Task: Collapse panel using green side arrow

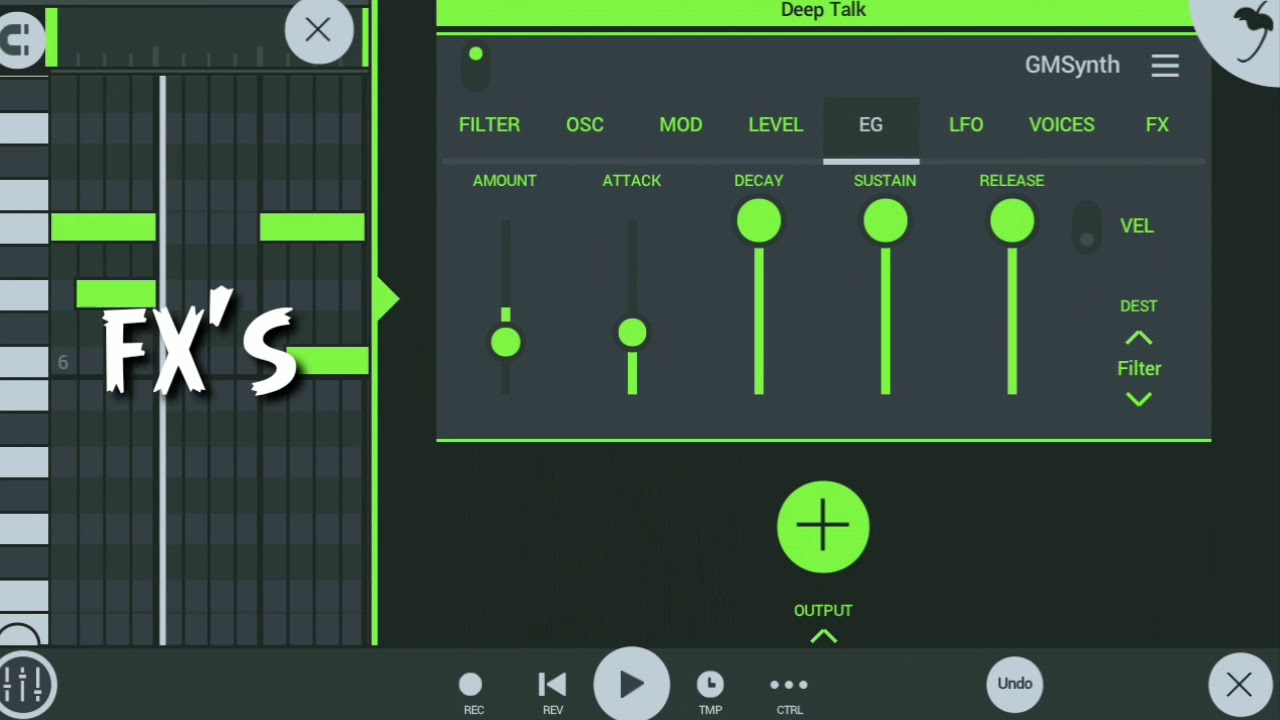Action: point(387,299)
